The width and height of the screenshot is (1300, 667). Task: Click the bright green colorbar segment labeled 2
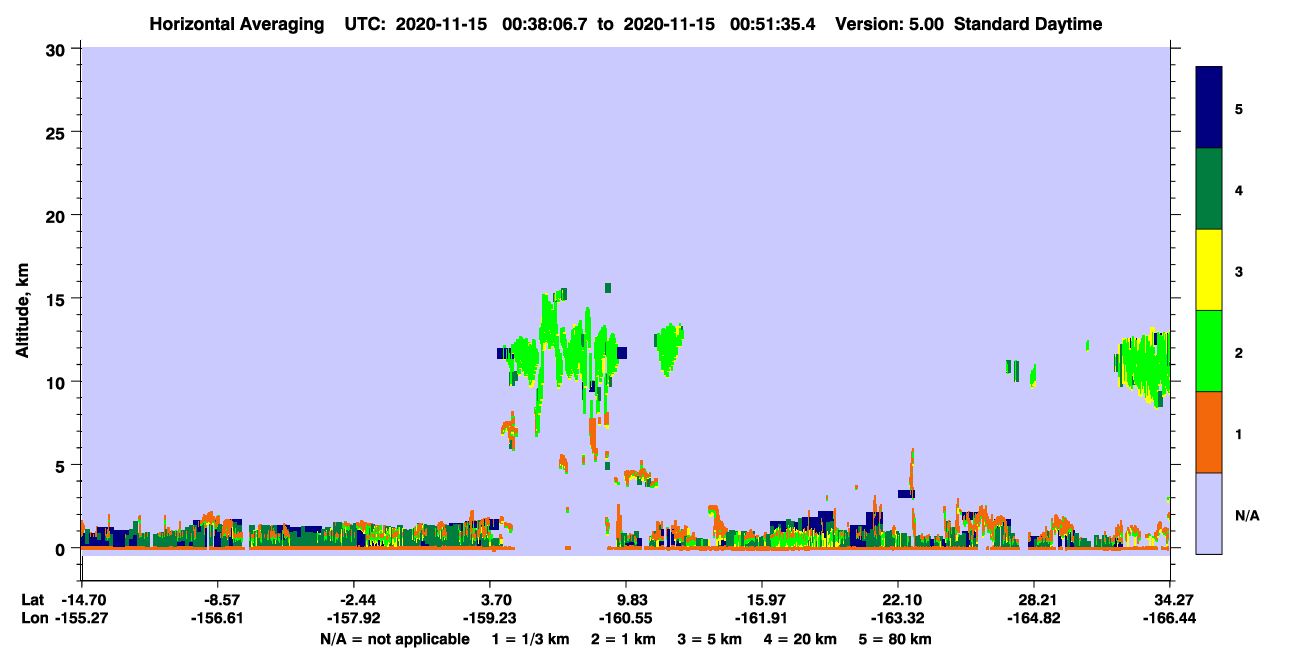(1209, 351)
